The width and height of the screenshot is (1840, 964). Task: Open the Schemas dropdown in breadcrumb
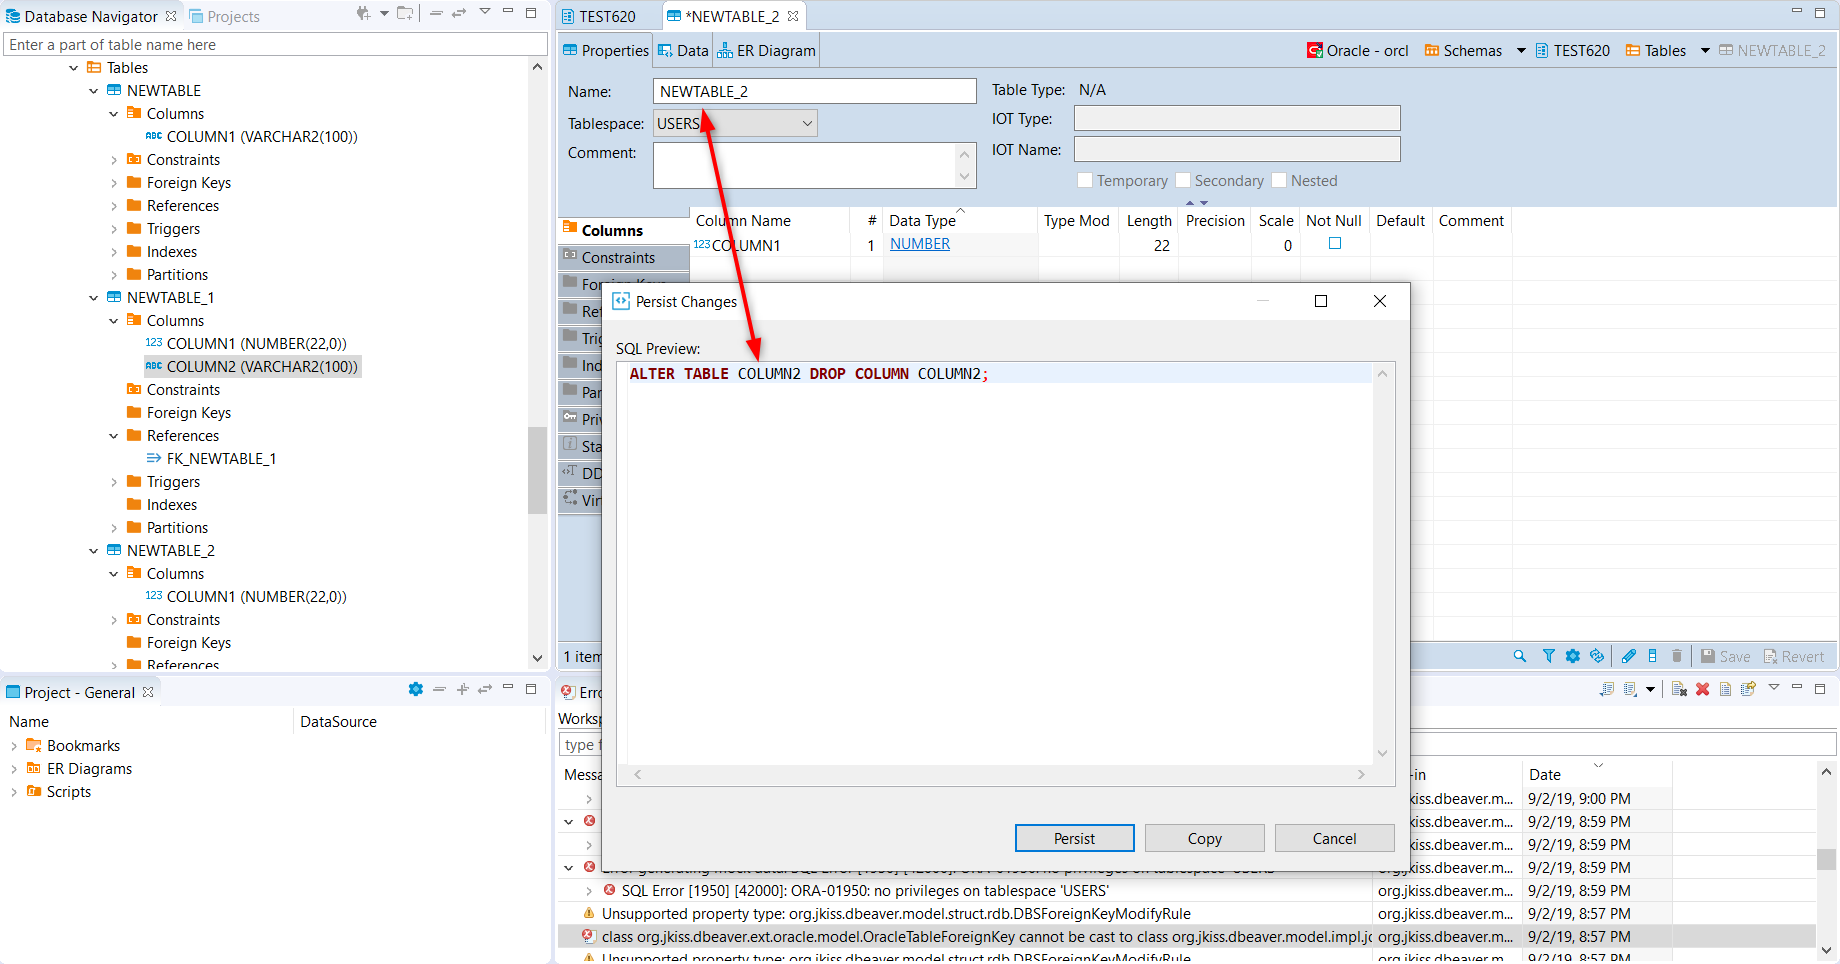tap(1521, 50)
